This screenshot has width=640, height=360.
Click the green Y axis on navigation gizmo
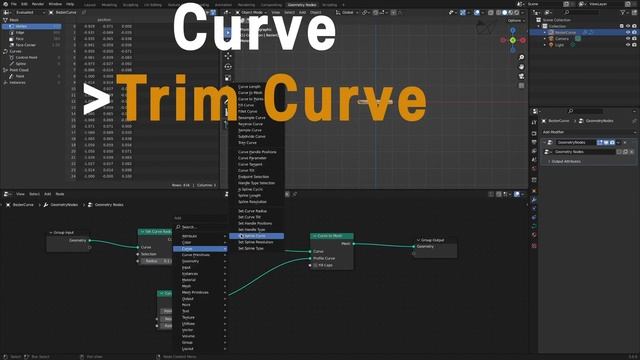(x=513, y=40)
